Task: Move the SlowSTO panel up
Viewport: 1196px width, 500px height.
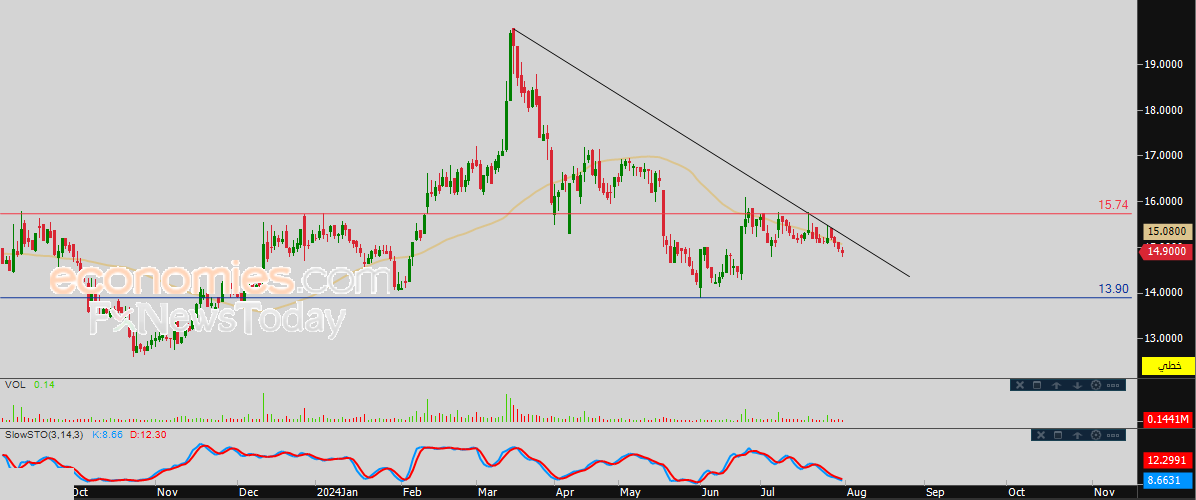Action: coord(1078,434)
